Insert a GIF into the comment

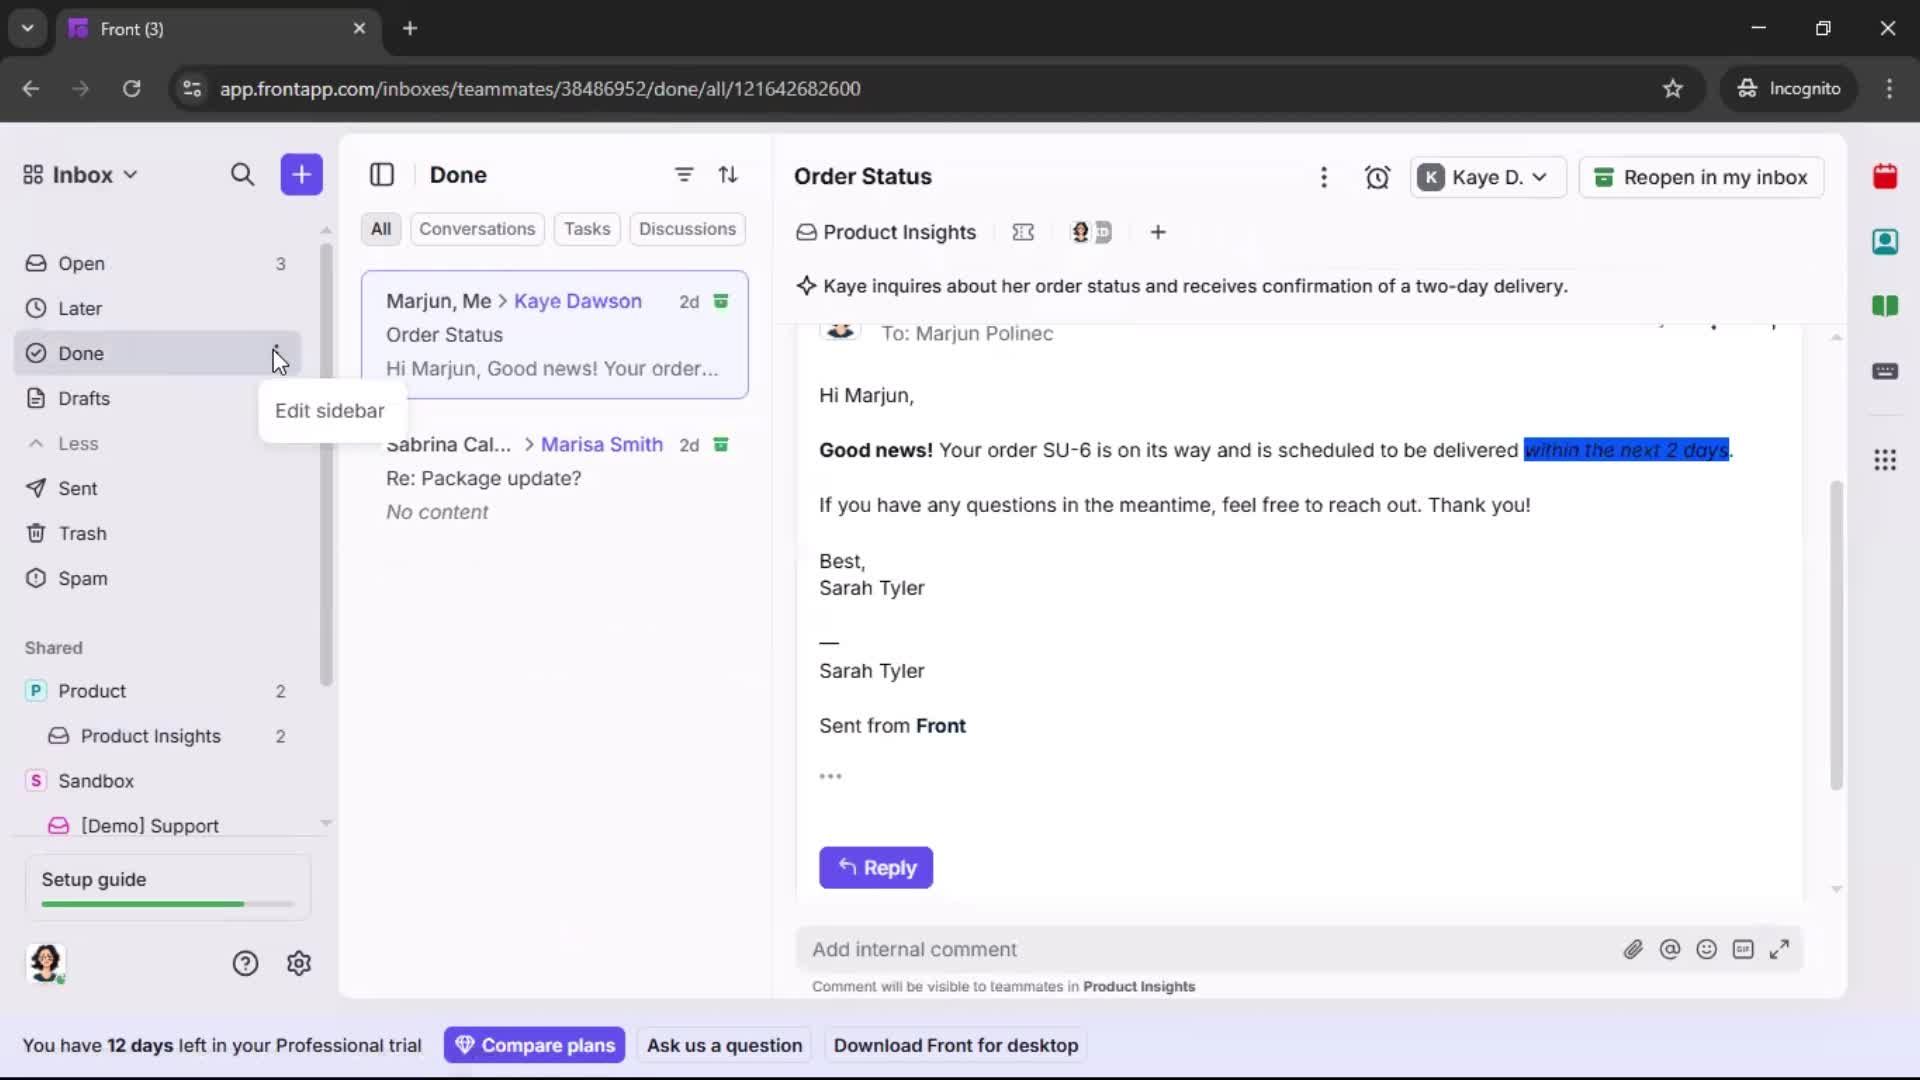click(x=1744, y=949)
